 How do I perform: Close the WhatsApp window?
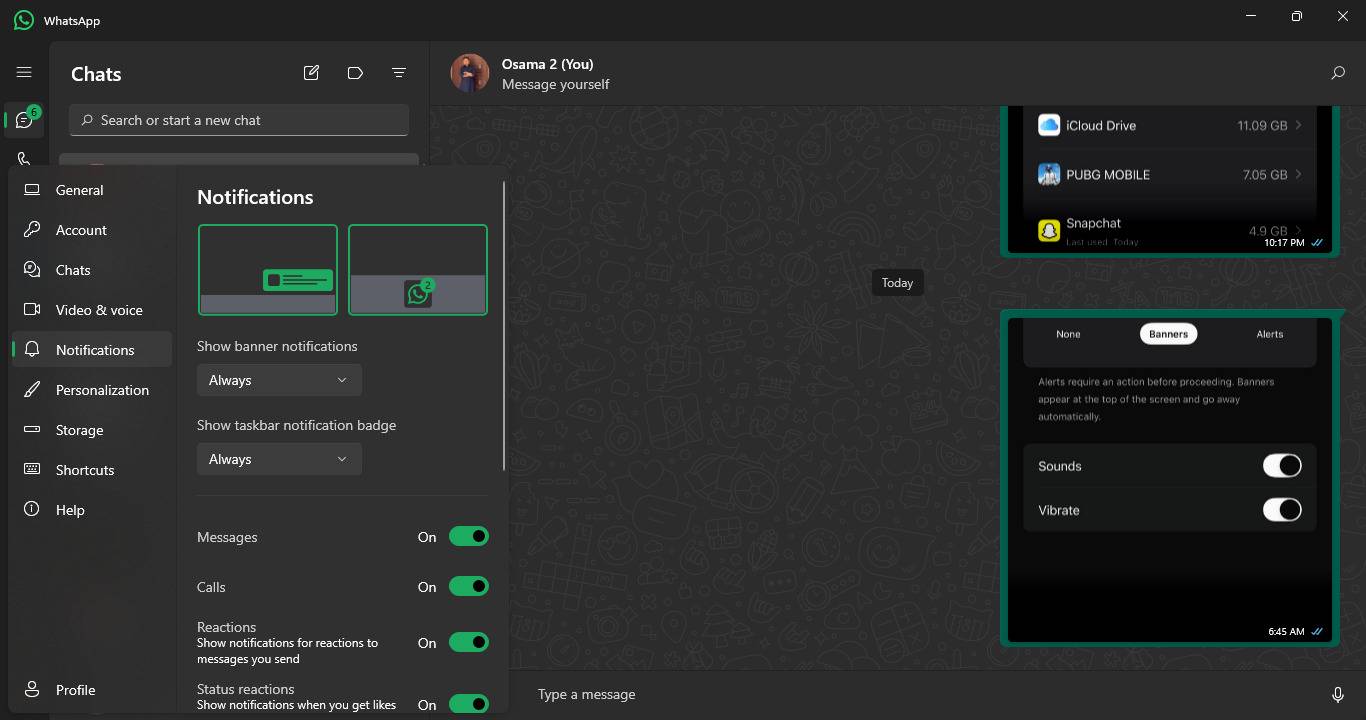pos(1343,16)
